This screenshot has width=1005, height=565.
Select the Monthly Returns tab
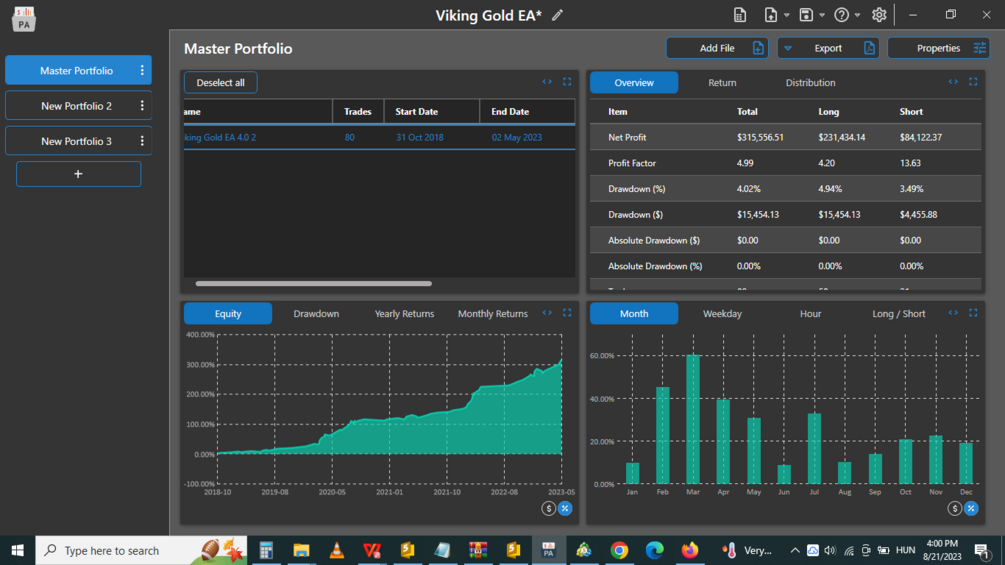(493, 314)
